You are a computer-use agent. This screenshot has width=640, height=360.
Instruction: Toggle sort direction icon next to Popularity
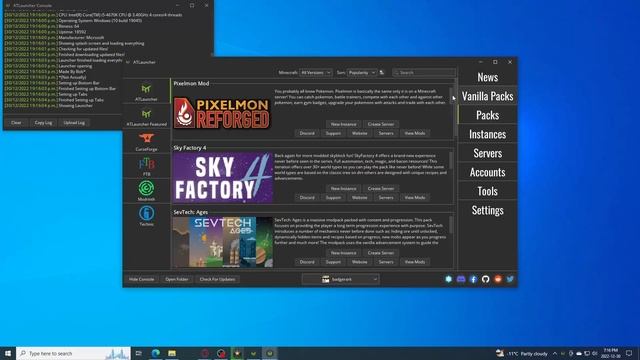(x=382, y=72)
